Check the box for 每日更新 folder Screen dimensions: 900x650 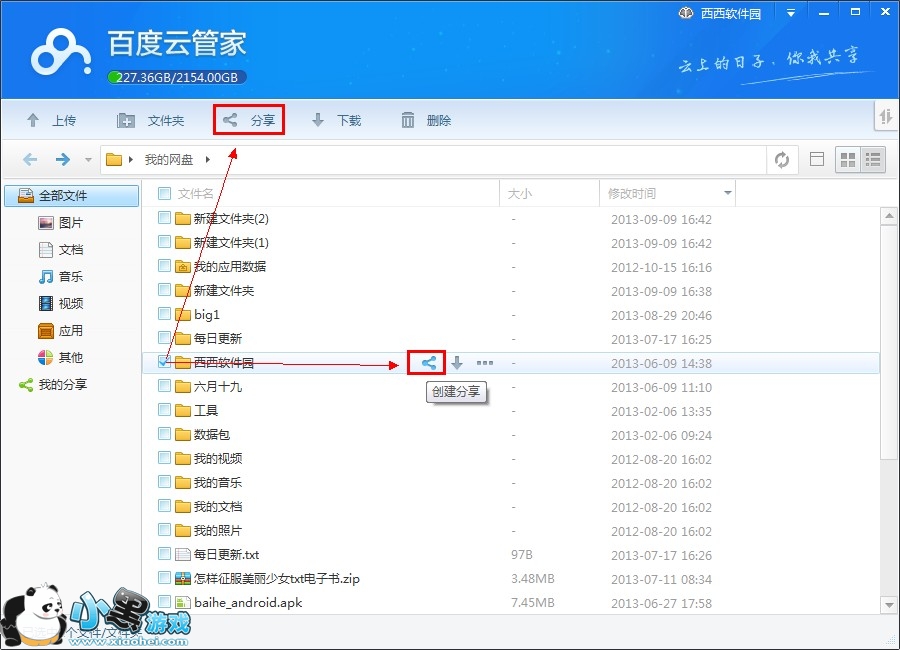164,338
